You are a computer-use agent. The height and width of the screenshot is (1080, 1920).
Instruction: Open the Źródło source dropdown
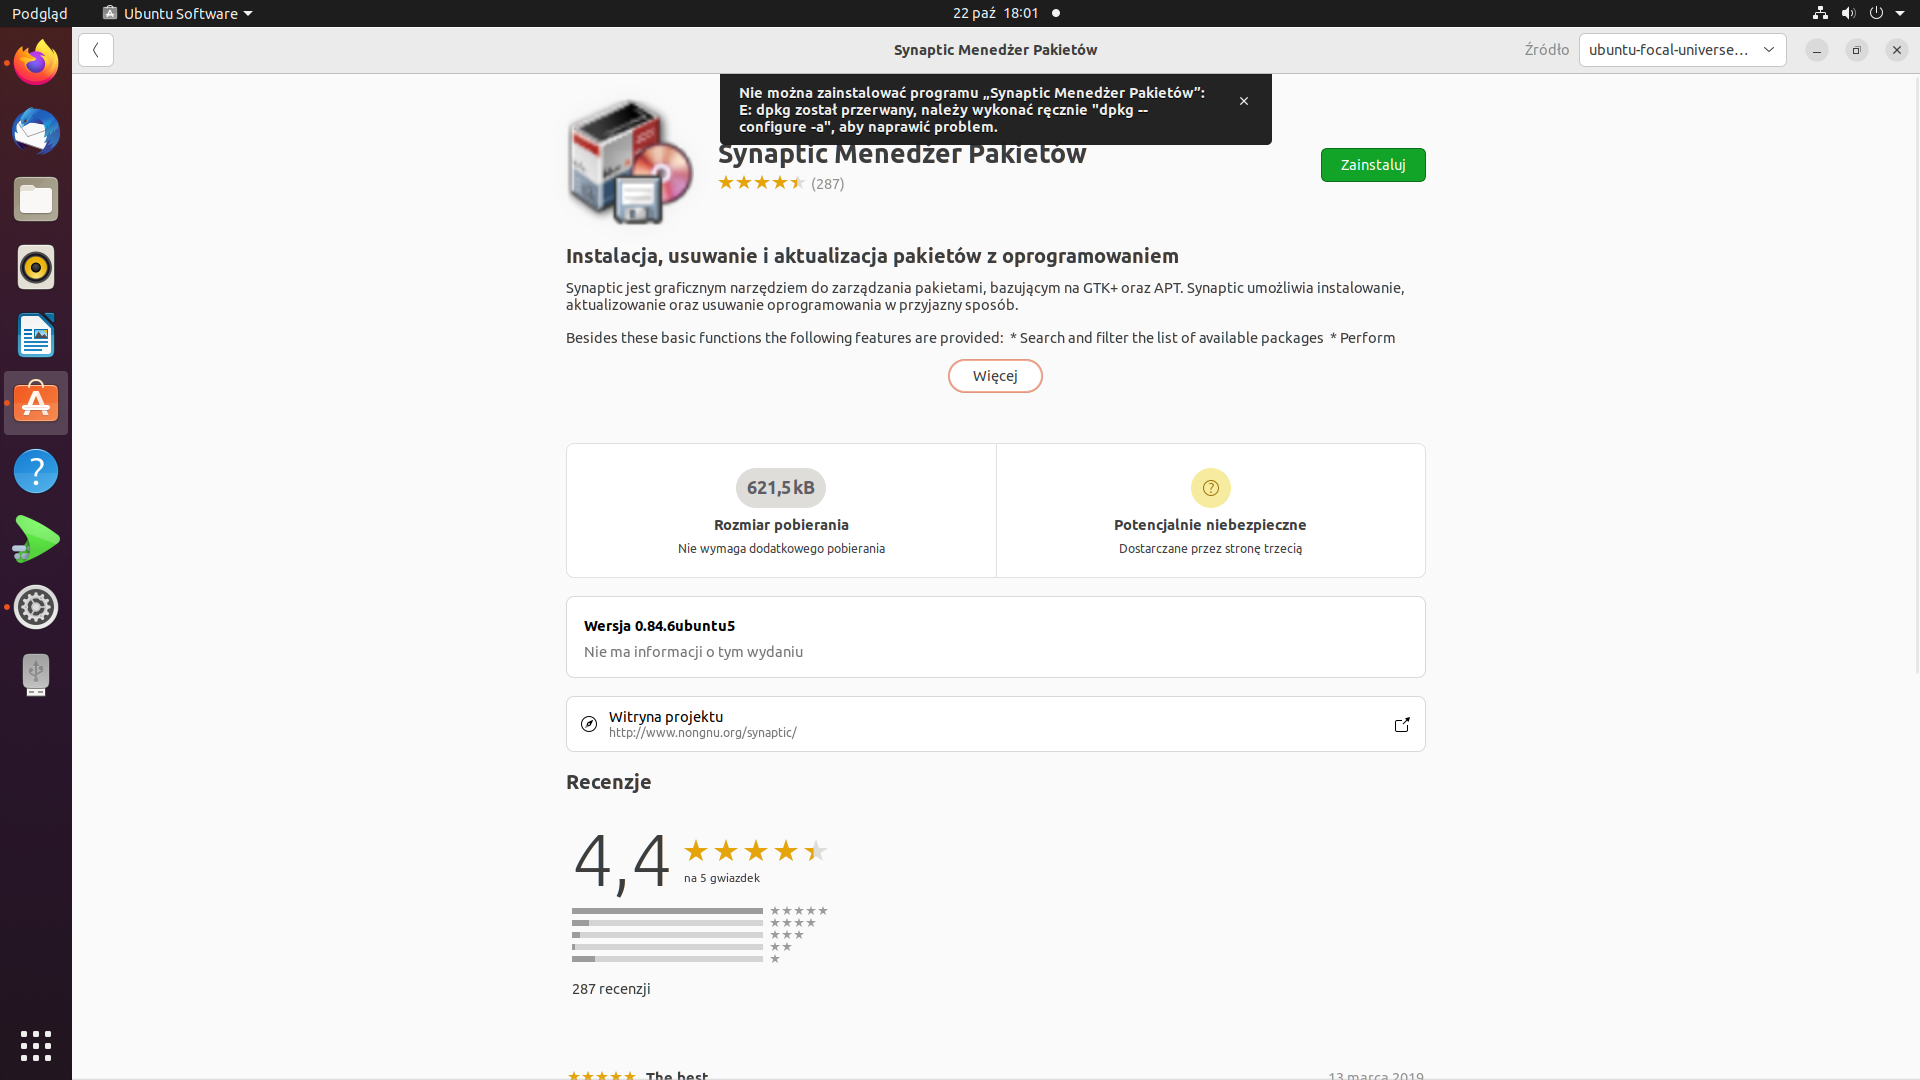click(x=1682, y=50)
